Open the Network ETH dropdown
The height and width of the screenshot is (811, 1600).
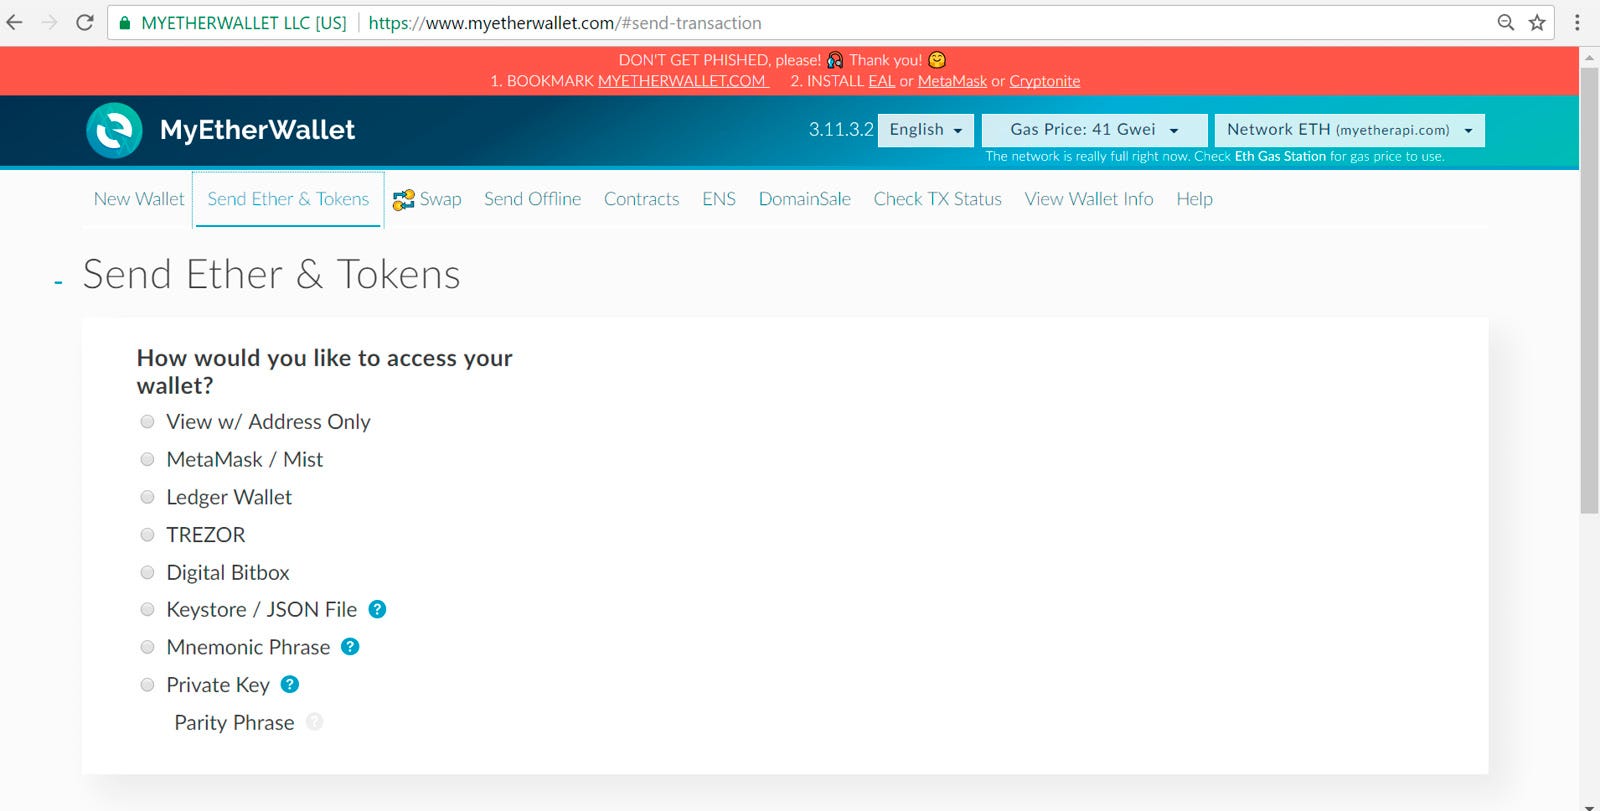pos(1349,130)
